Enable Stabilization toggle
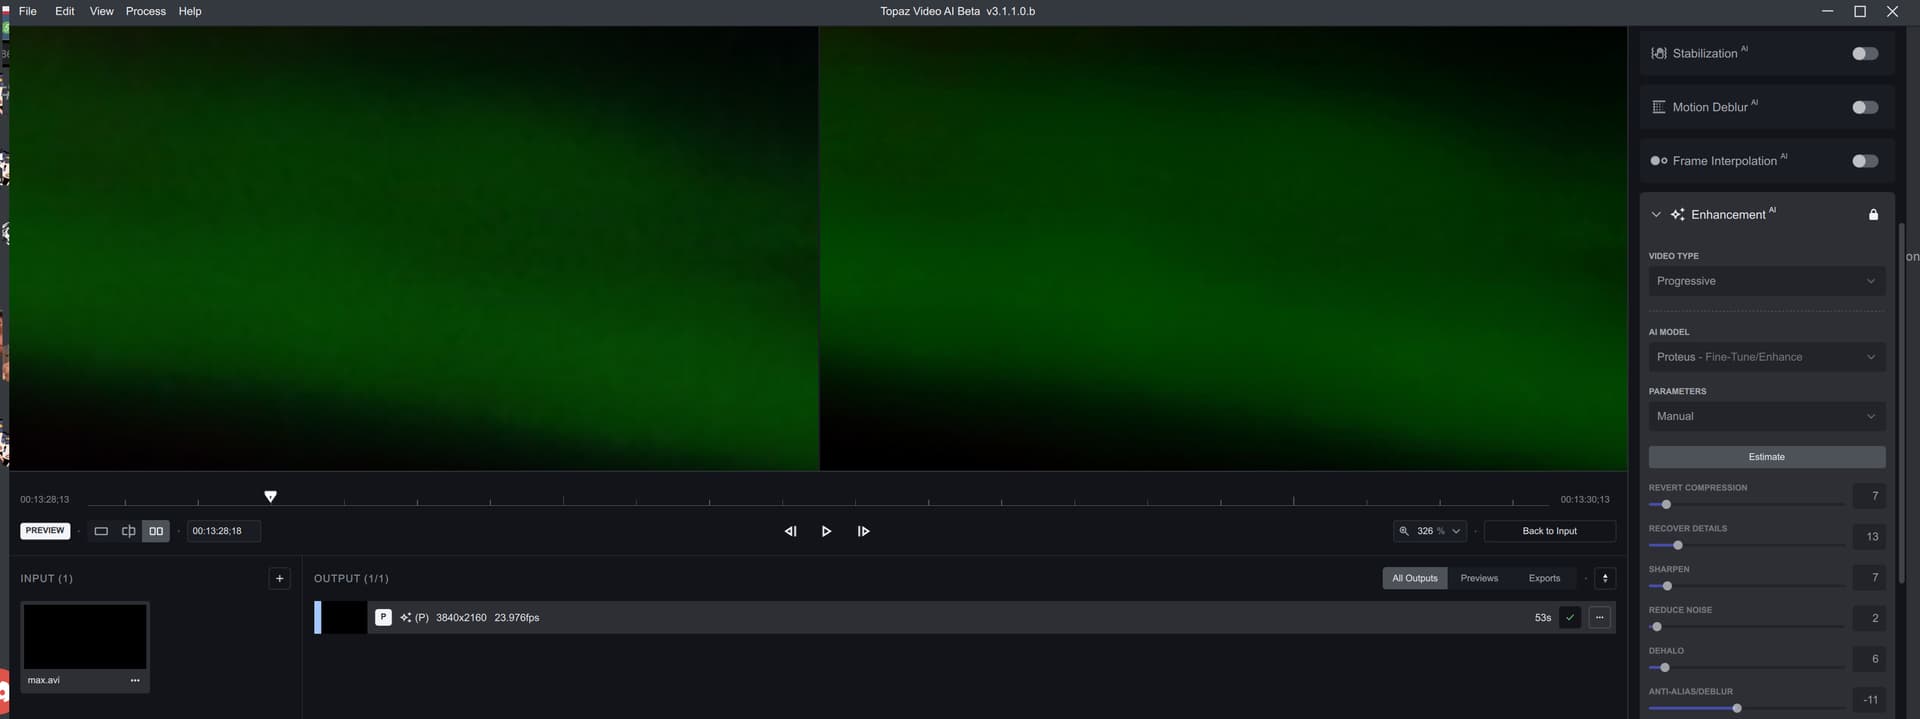Screen dimensions: 1920x719 [1864, 54]
